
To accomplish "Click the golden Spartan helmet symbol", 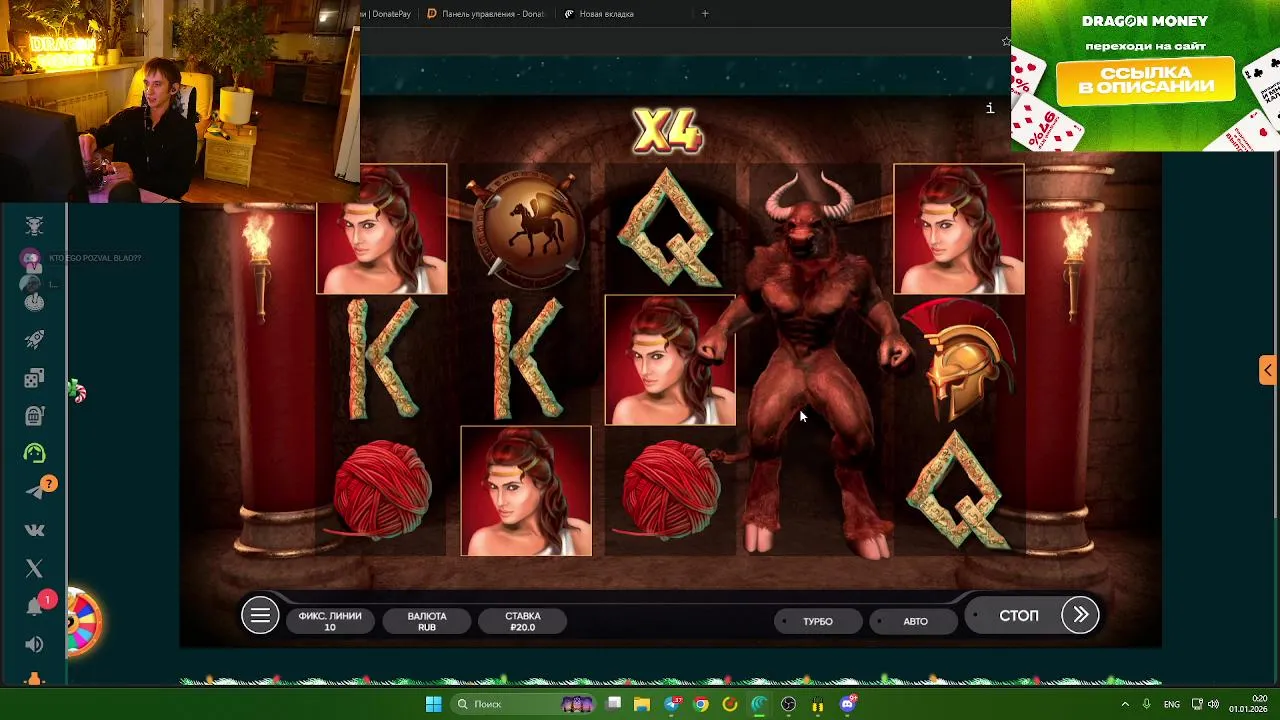I will click(x=958, y=360).
